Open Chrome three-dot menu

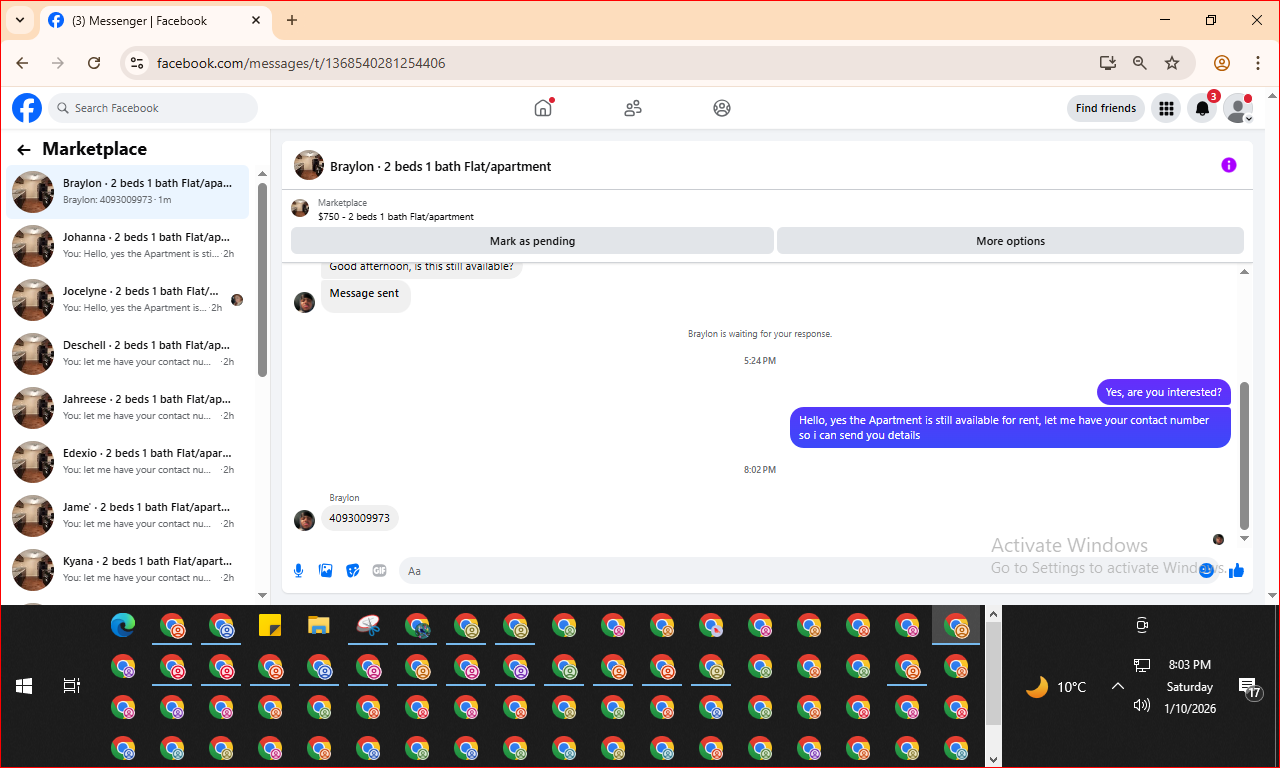tap(1257, 63)
